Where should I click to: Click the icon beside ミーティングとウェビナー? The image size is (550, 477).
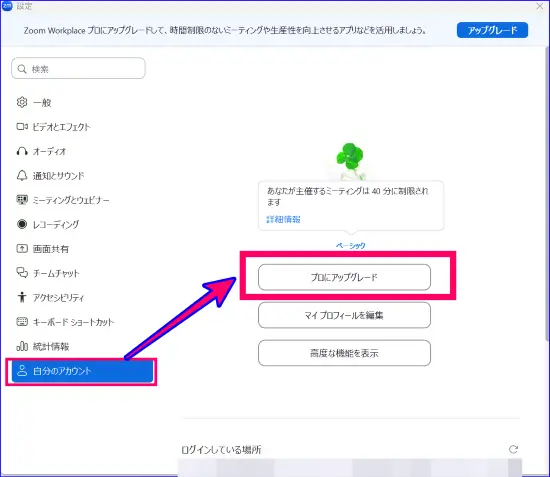pos(22,200)
